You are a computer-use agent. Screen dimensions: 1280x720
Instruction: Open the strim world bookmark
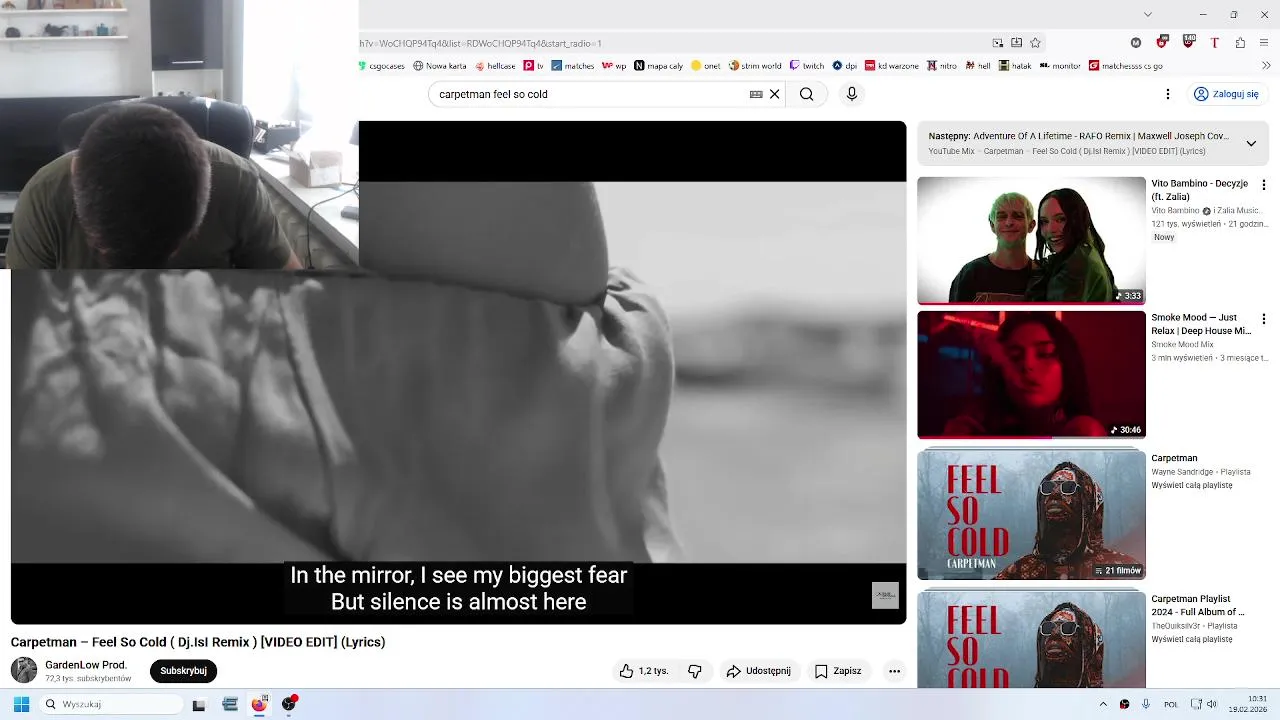pos(755,66)
